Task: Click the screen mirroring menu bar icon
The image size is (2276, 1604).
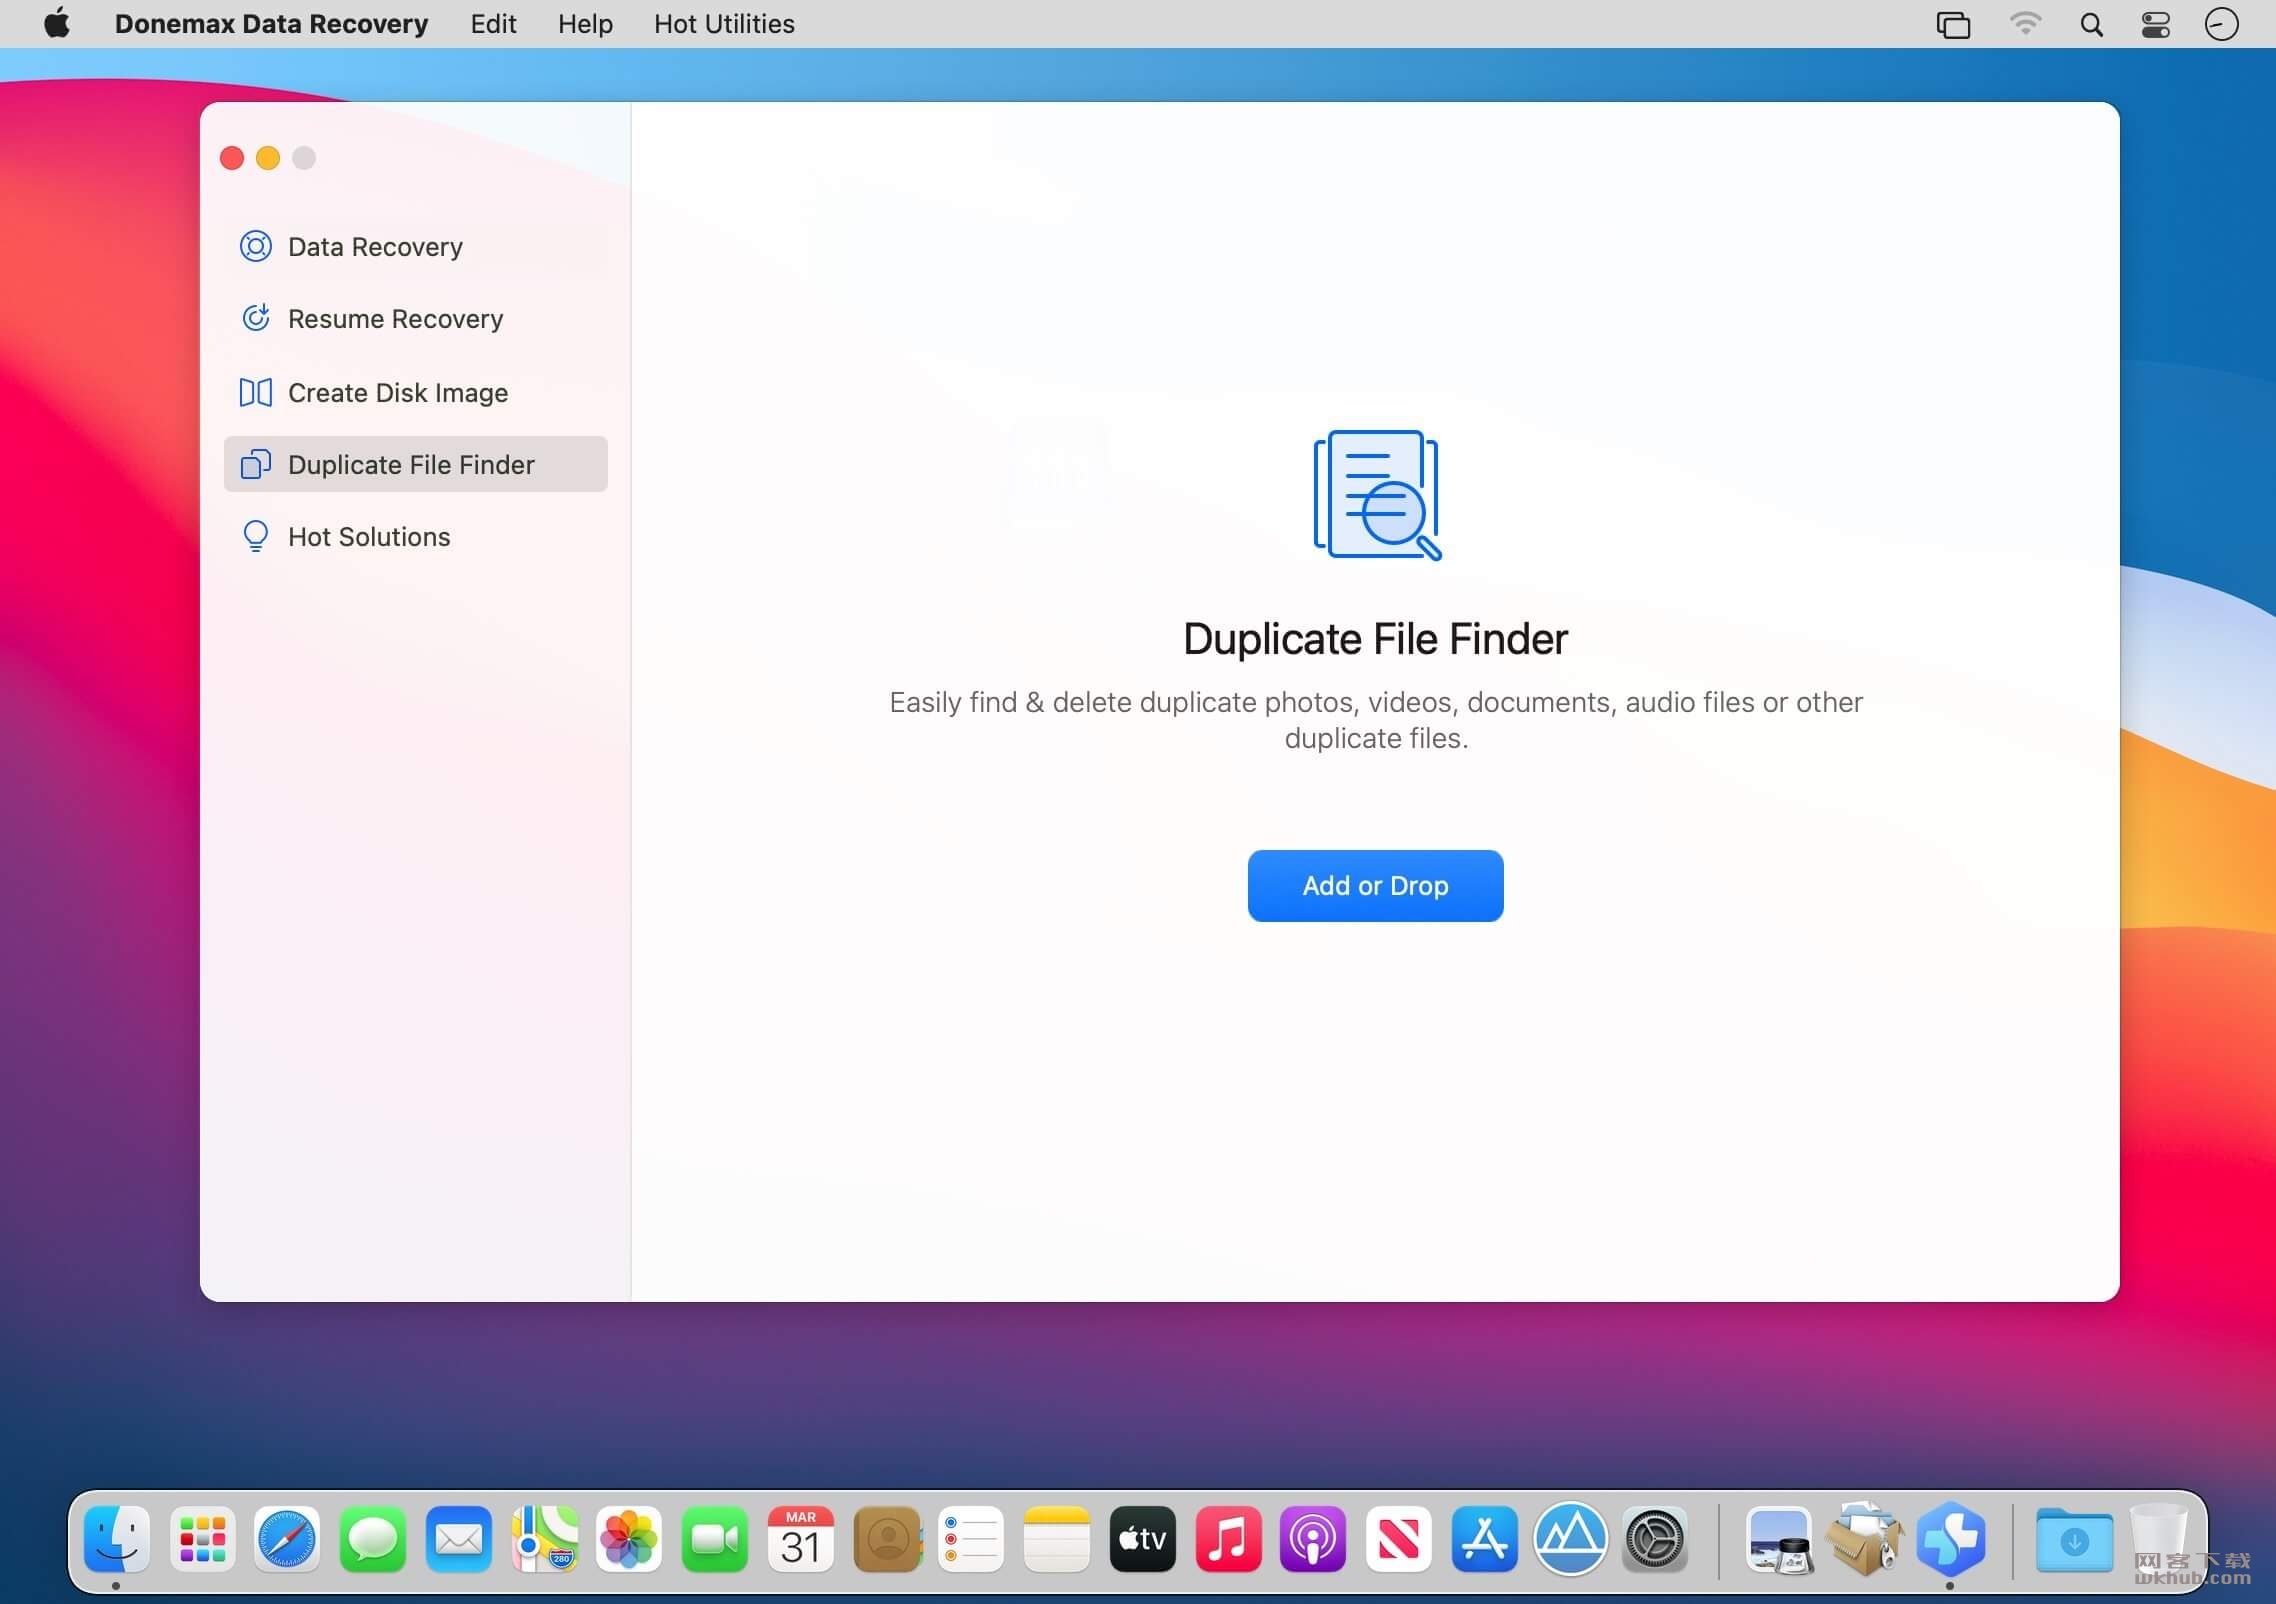Action: [x=1953, y=24]
